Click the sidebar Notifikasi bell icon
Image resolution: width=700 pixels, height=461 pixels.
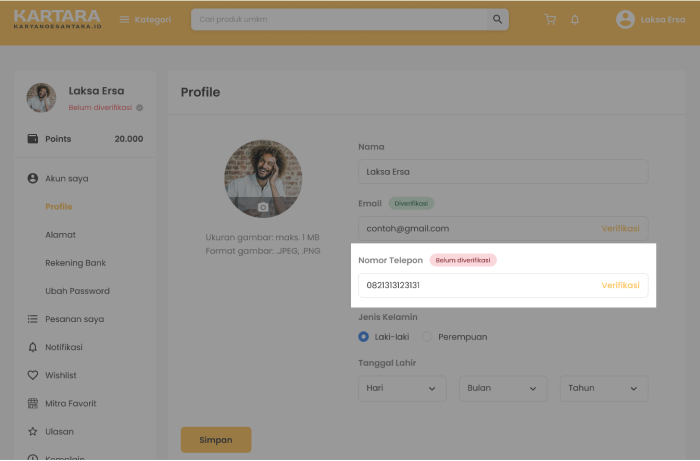[x=33, y=347]
